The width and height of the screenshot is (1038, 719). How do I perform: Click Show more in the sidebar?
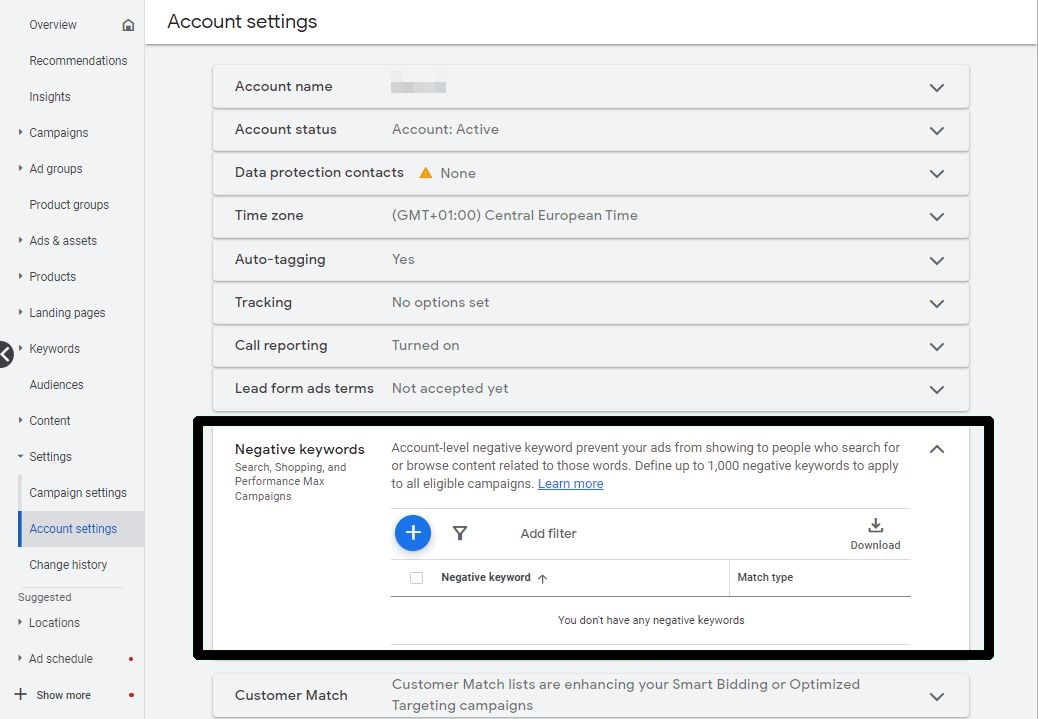pyautogui.click(x=64, y=694)
